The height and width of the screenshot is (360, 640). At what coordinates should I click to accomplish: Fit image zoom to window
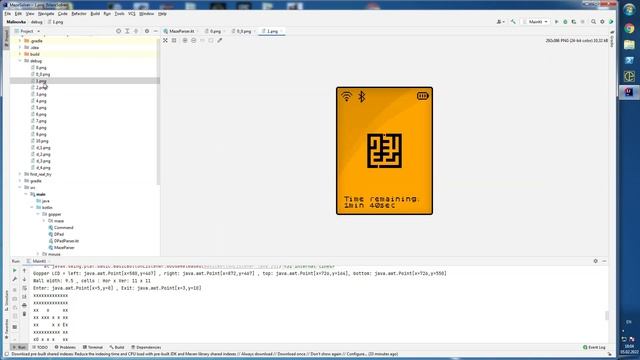coord(211,40)
